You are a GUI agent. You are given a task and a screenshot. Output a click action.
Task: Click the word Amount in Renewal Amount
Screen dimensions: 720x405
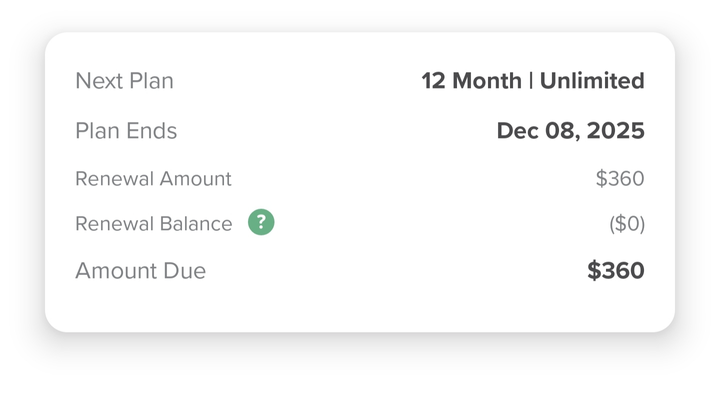195,179
